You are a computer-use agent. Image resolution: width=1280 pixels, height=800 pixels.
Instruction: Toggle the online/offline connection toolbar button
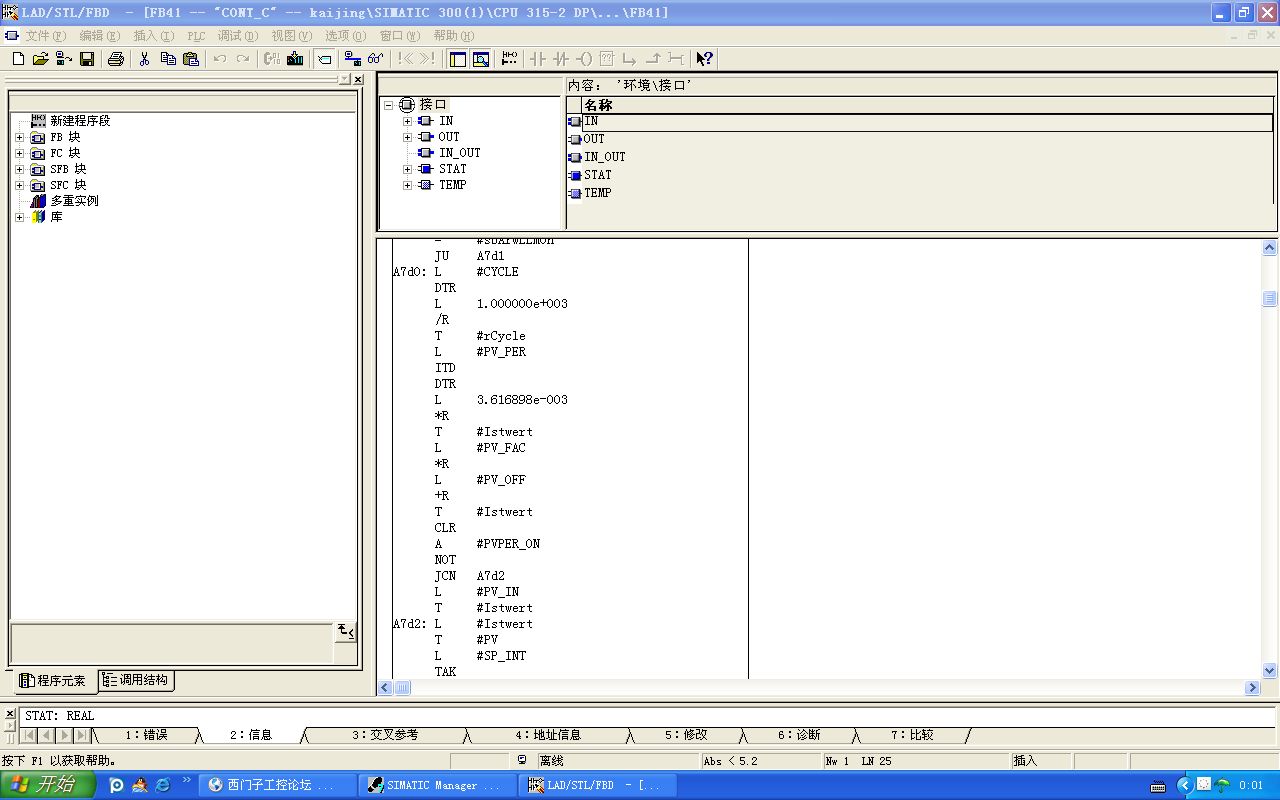tap(352, 59)
